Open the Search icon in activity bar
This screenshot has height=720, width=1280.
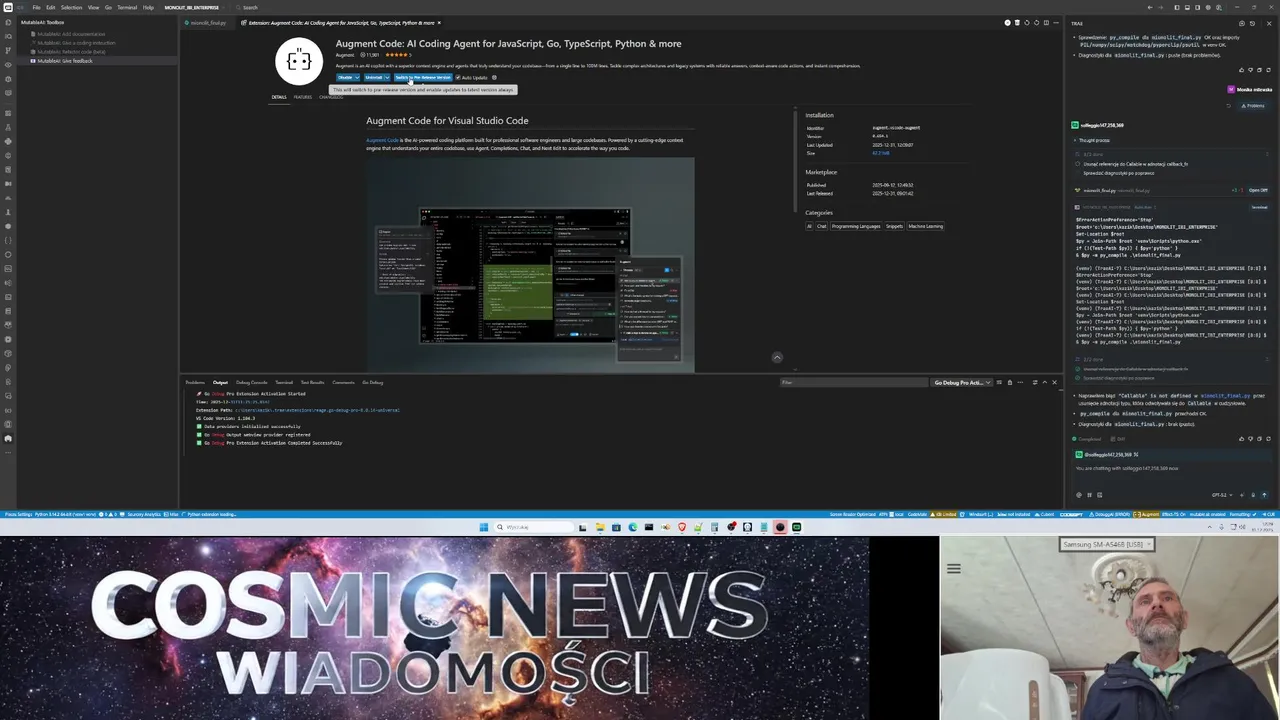pos(8,37)
